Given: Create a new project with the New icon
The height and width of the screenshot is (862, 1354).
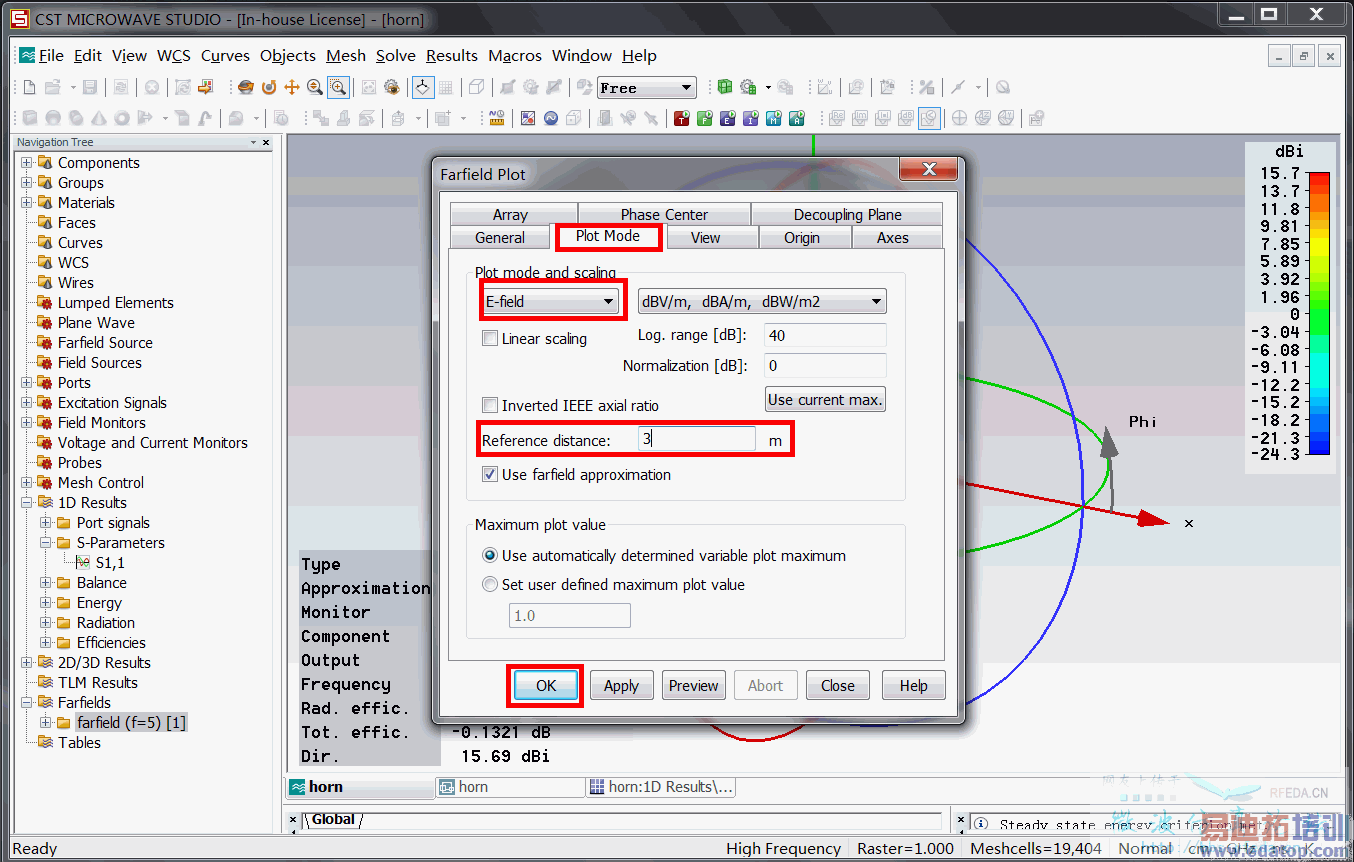Looking at the screenshot, I should tap(29, 87).
